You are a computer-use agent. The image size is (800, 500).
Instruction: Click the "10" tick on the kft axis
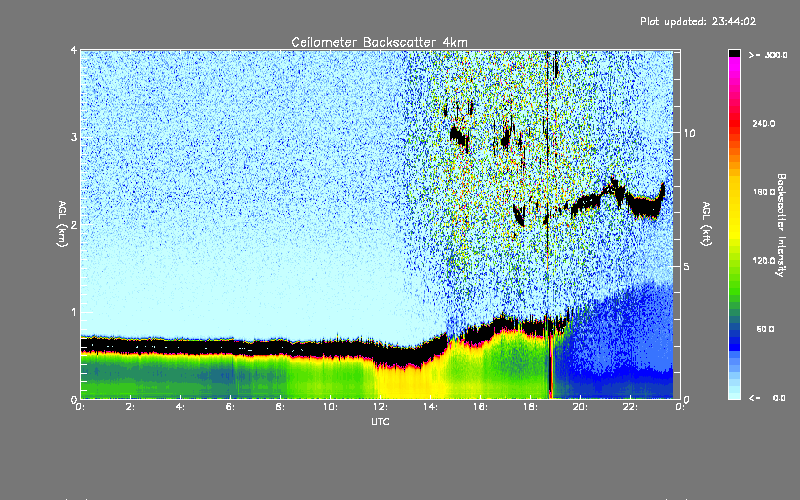click(x=689, y=133)
